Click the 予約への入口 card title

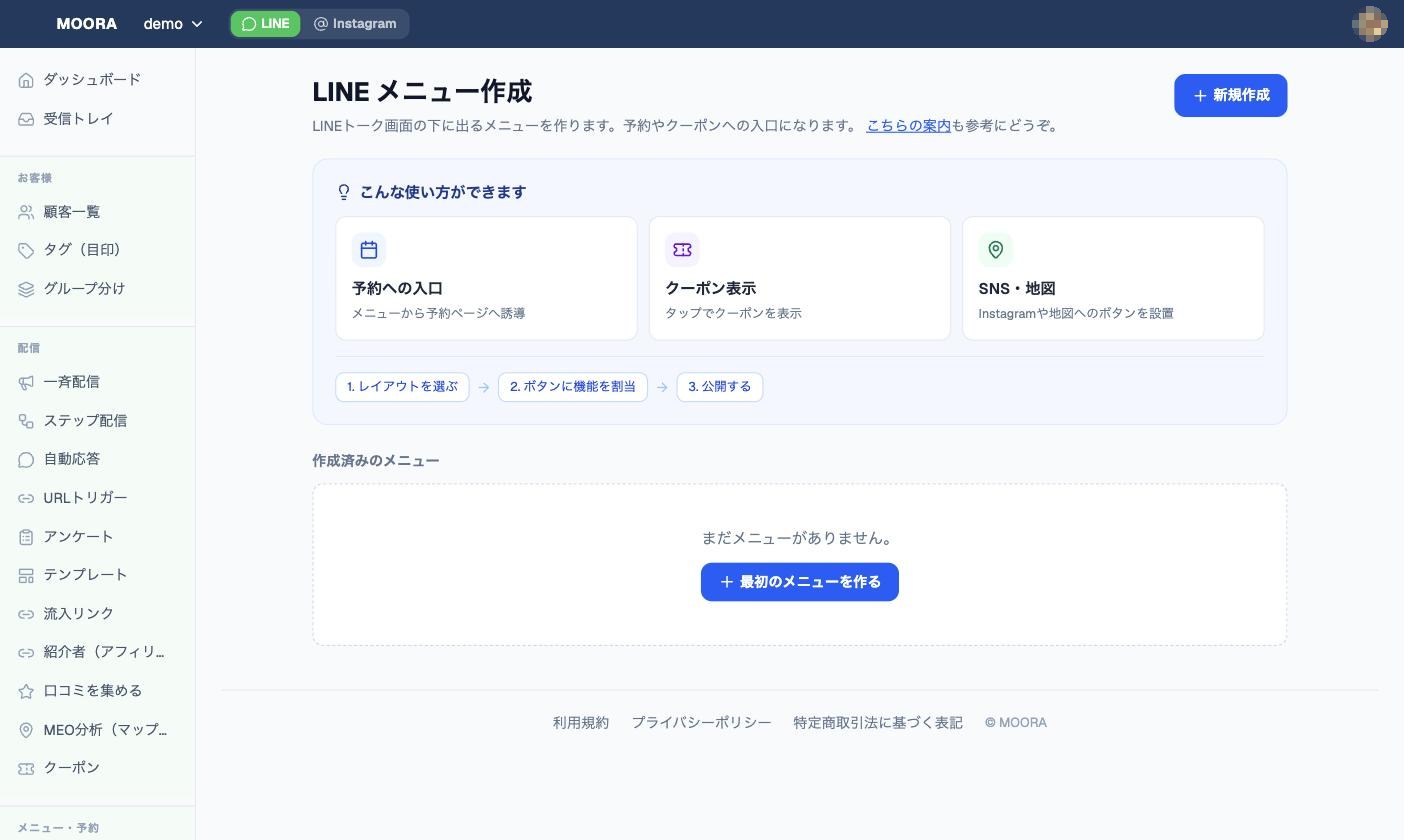click(397, 289)
